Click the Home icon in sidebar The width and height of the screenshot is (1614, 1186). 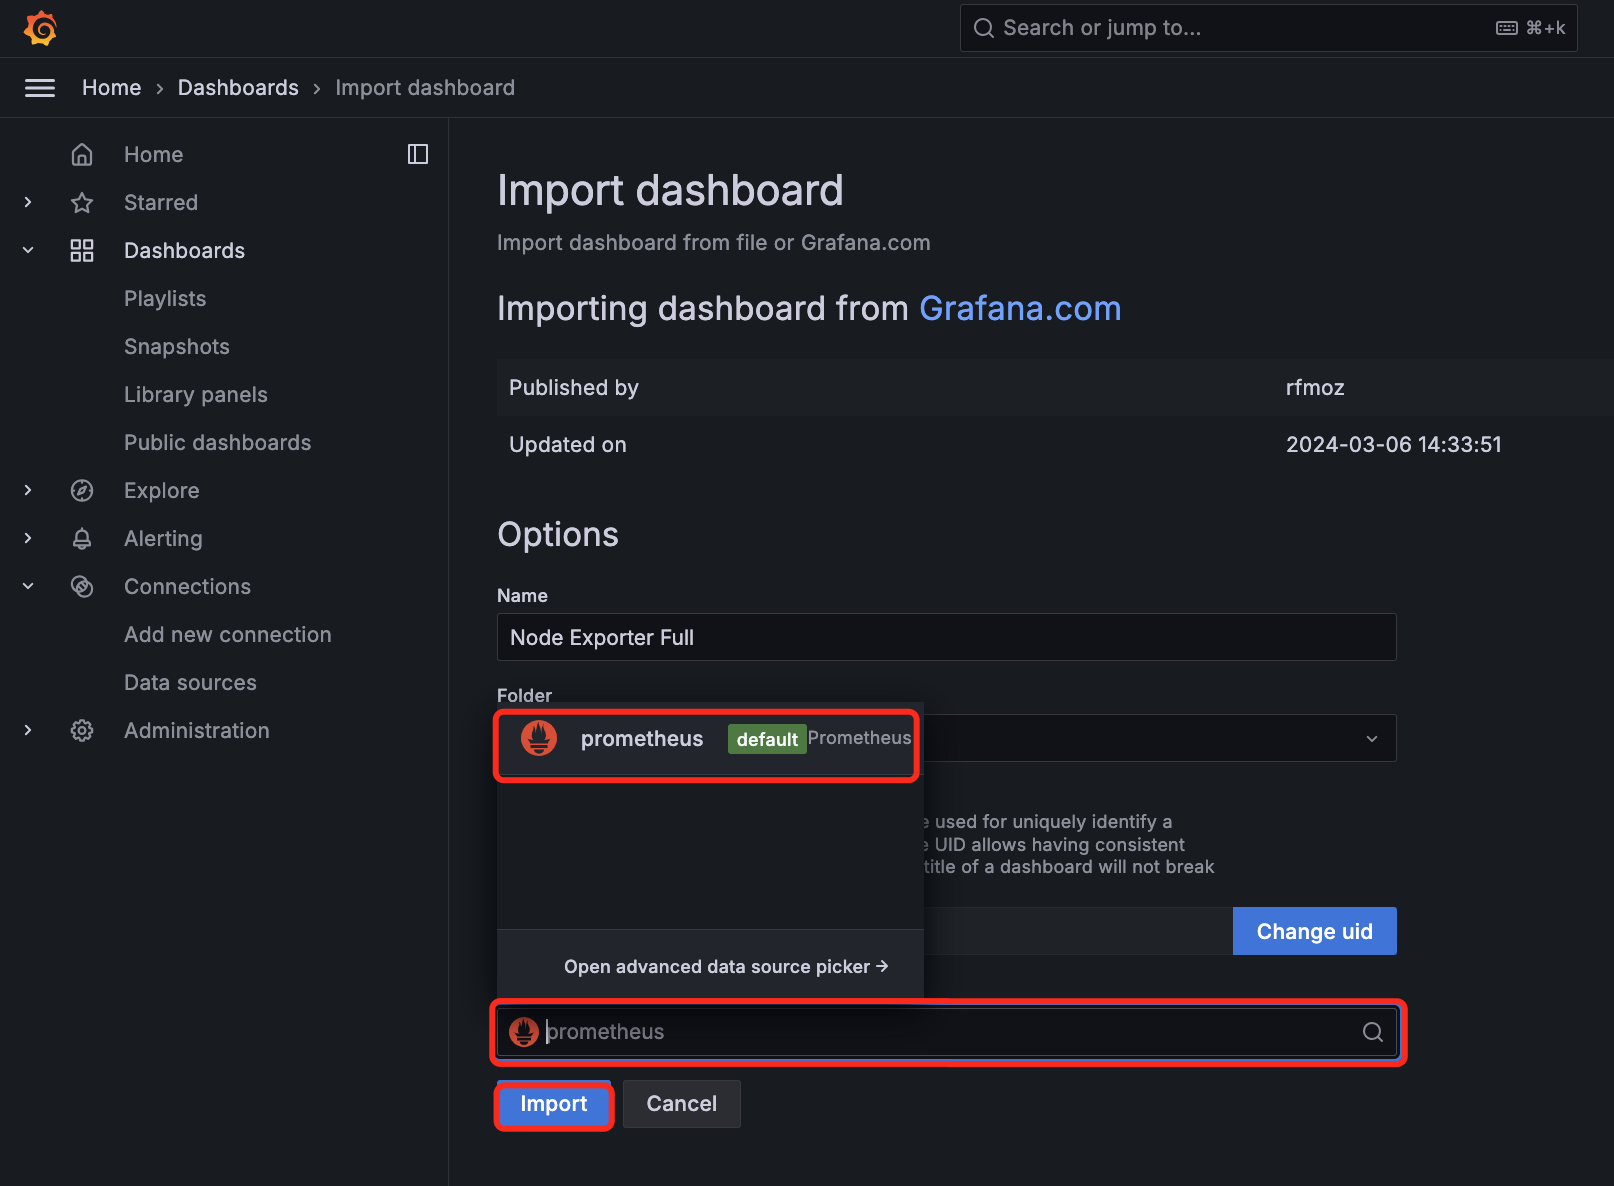tap(82, 154)
